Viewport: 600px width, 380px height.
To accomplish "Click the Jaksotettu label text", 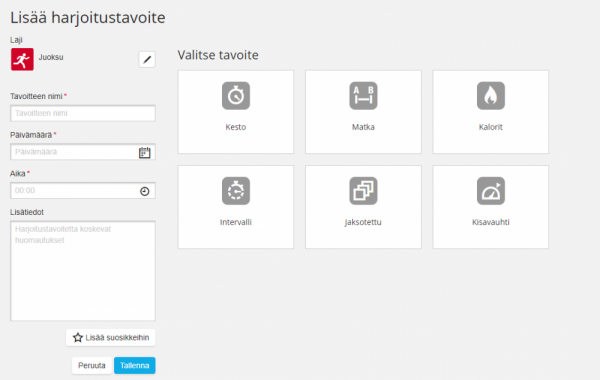I will coord(363,222).
